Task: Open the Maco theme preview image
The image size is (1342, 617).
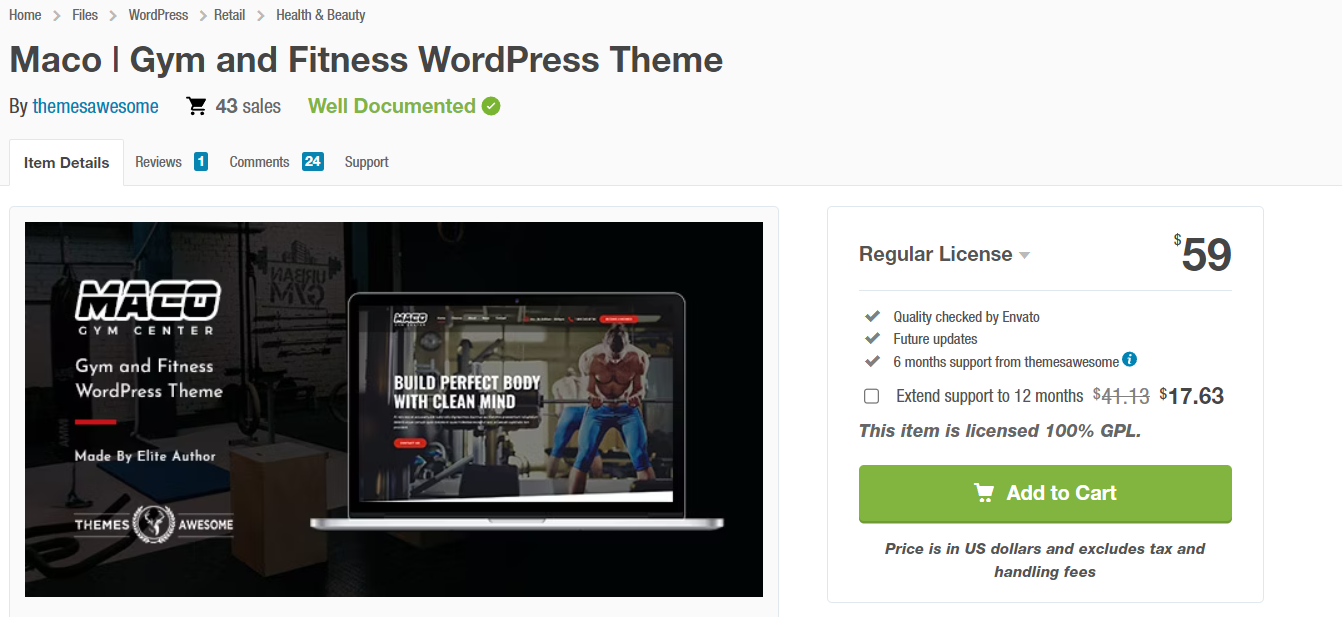Action: pyautogui.click(x=394, y=409)
